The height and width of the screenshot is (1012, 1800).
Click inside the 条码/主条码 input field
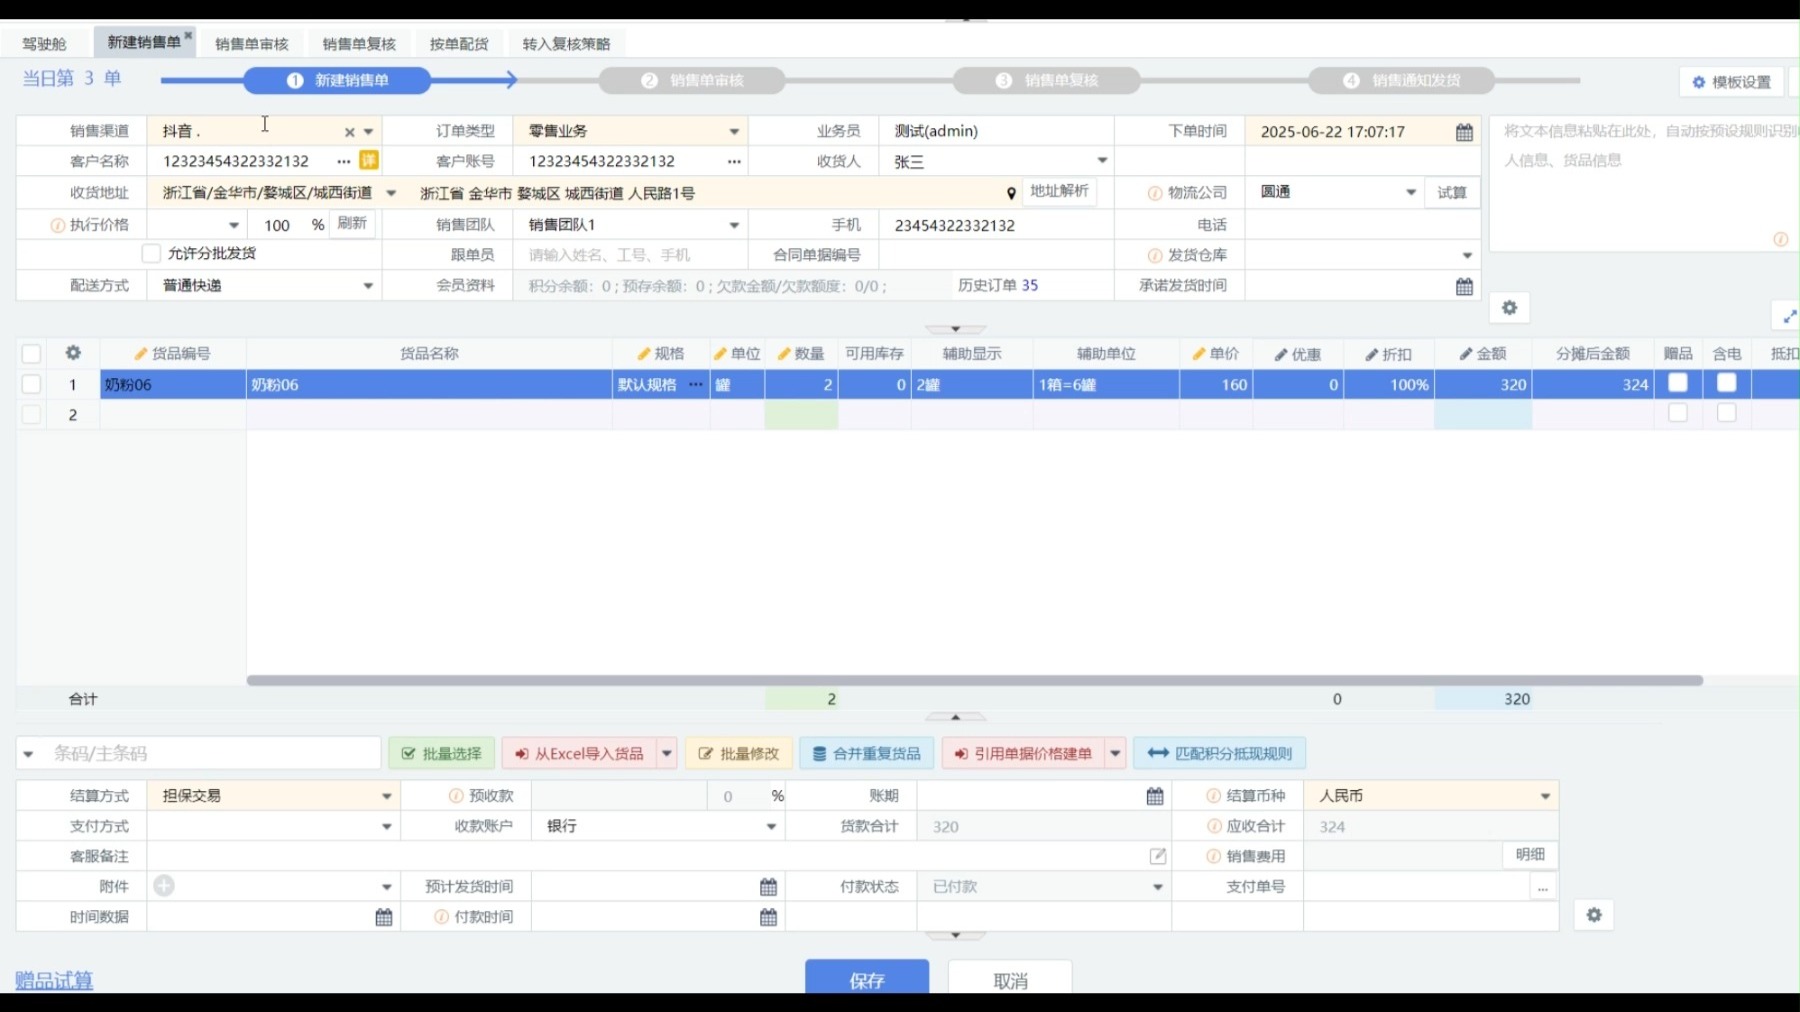coord(200,752)
